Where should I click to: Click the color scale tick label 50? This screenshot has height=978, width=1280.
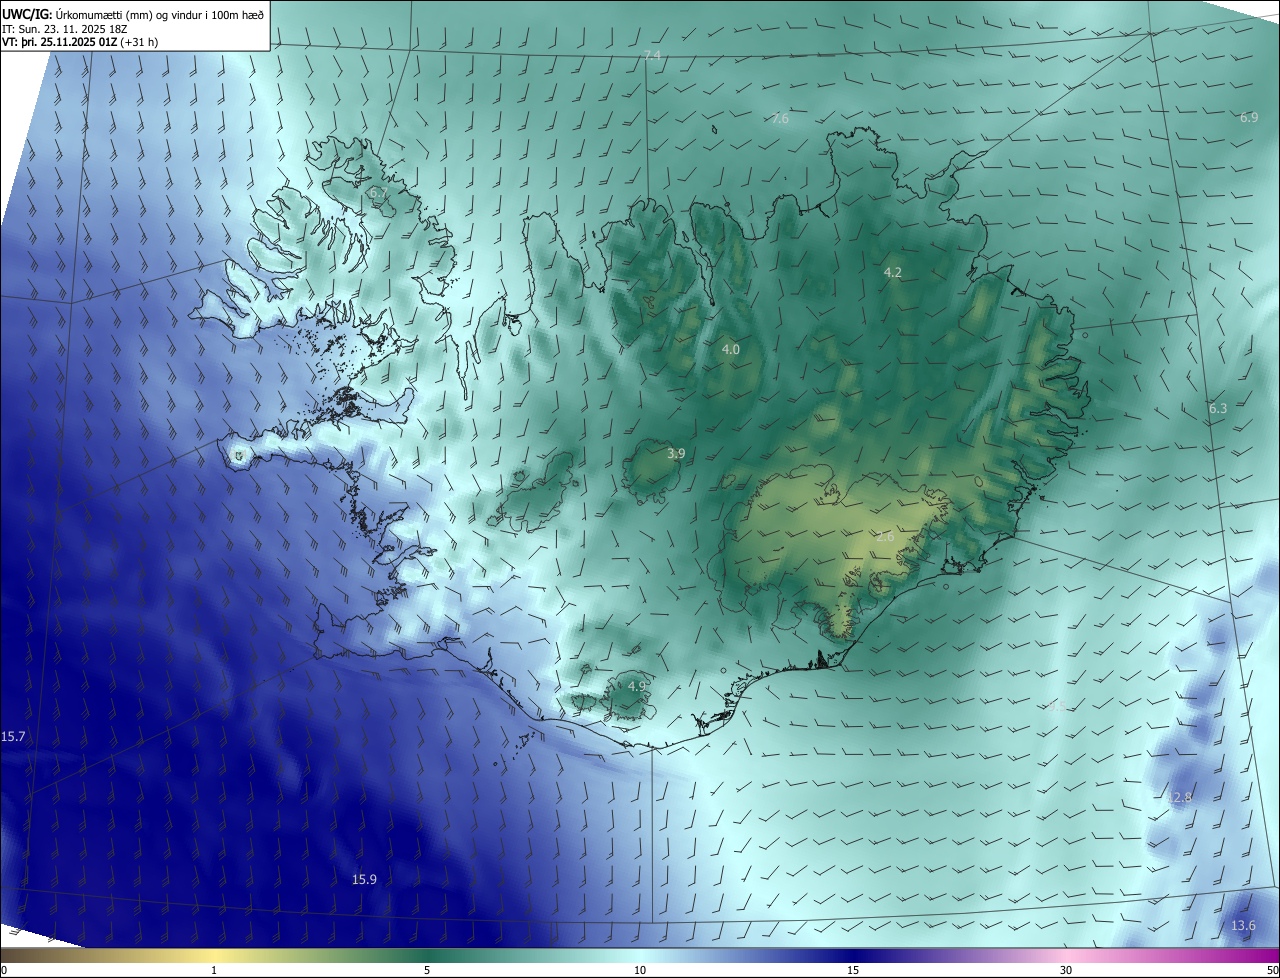pos(1272,970)
